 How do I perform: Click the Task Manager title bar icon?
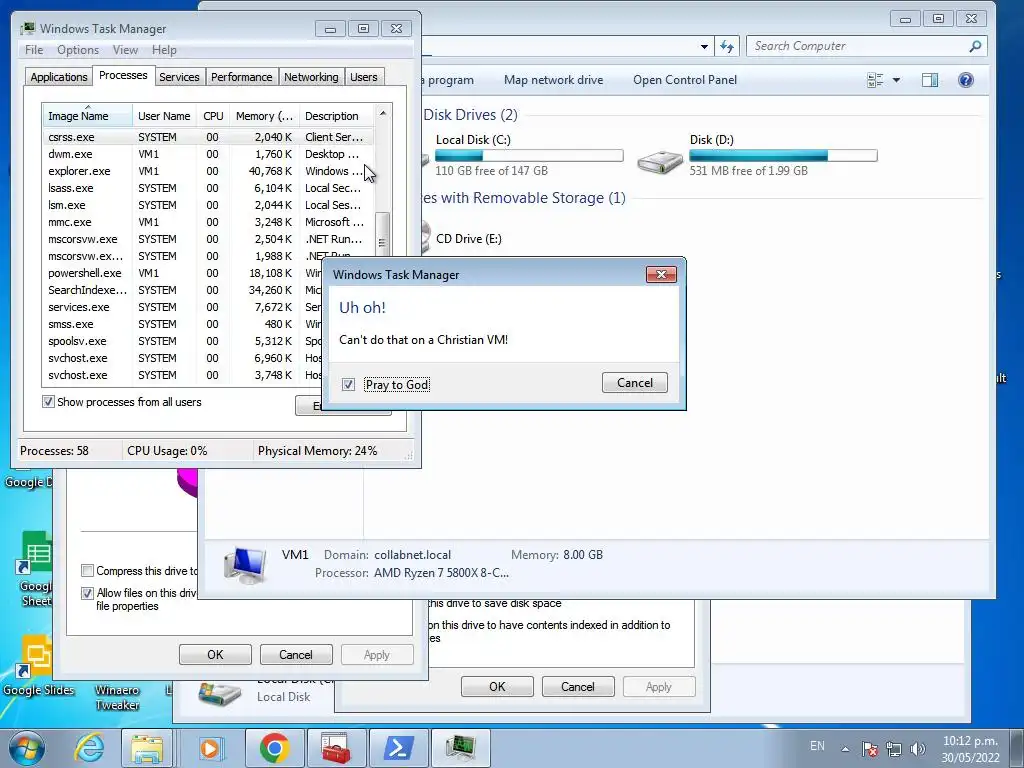tap(27, 28)
